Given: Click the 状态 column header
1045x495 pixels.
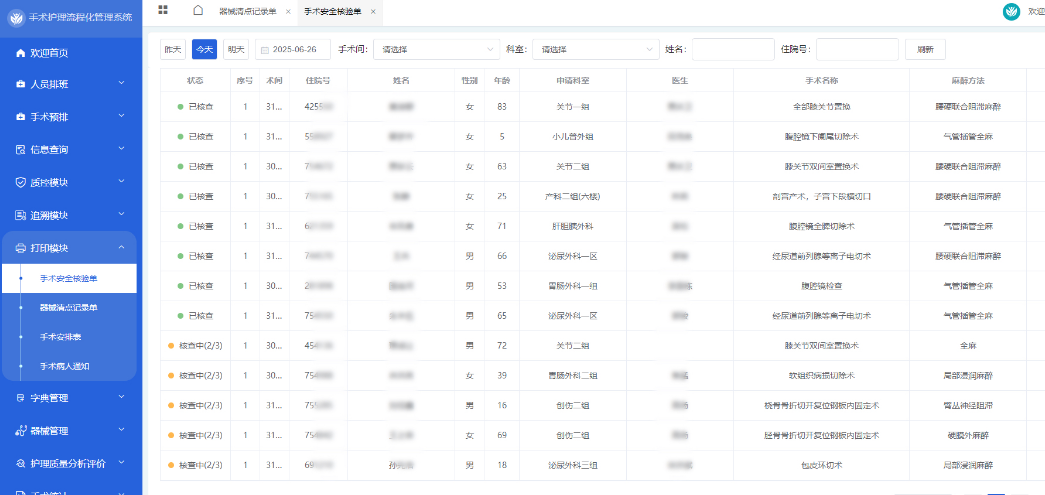Looking at the screenshot, I should click(x=195, y=81).
